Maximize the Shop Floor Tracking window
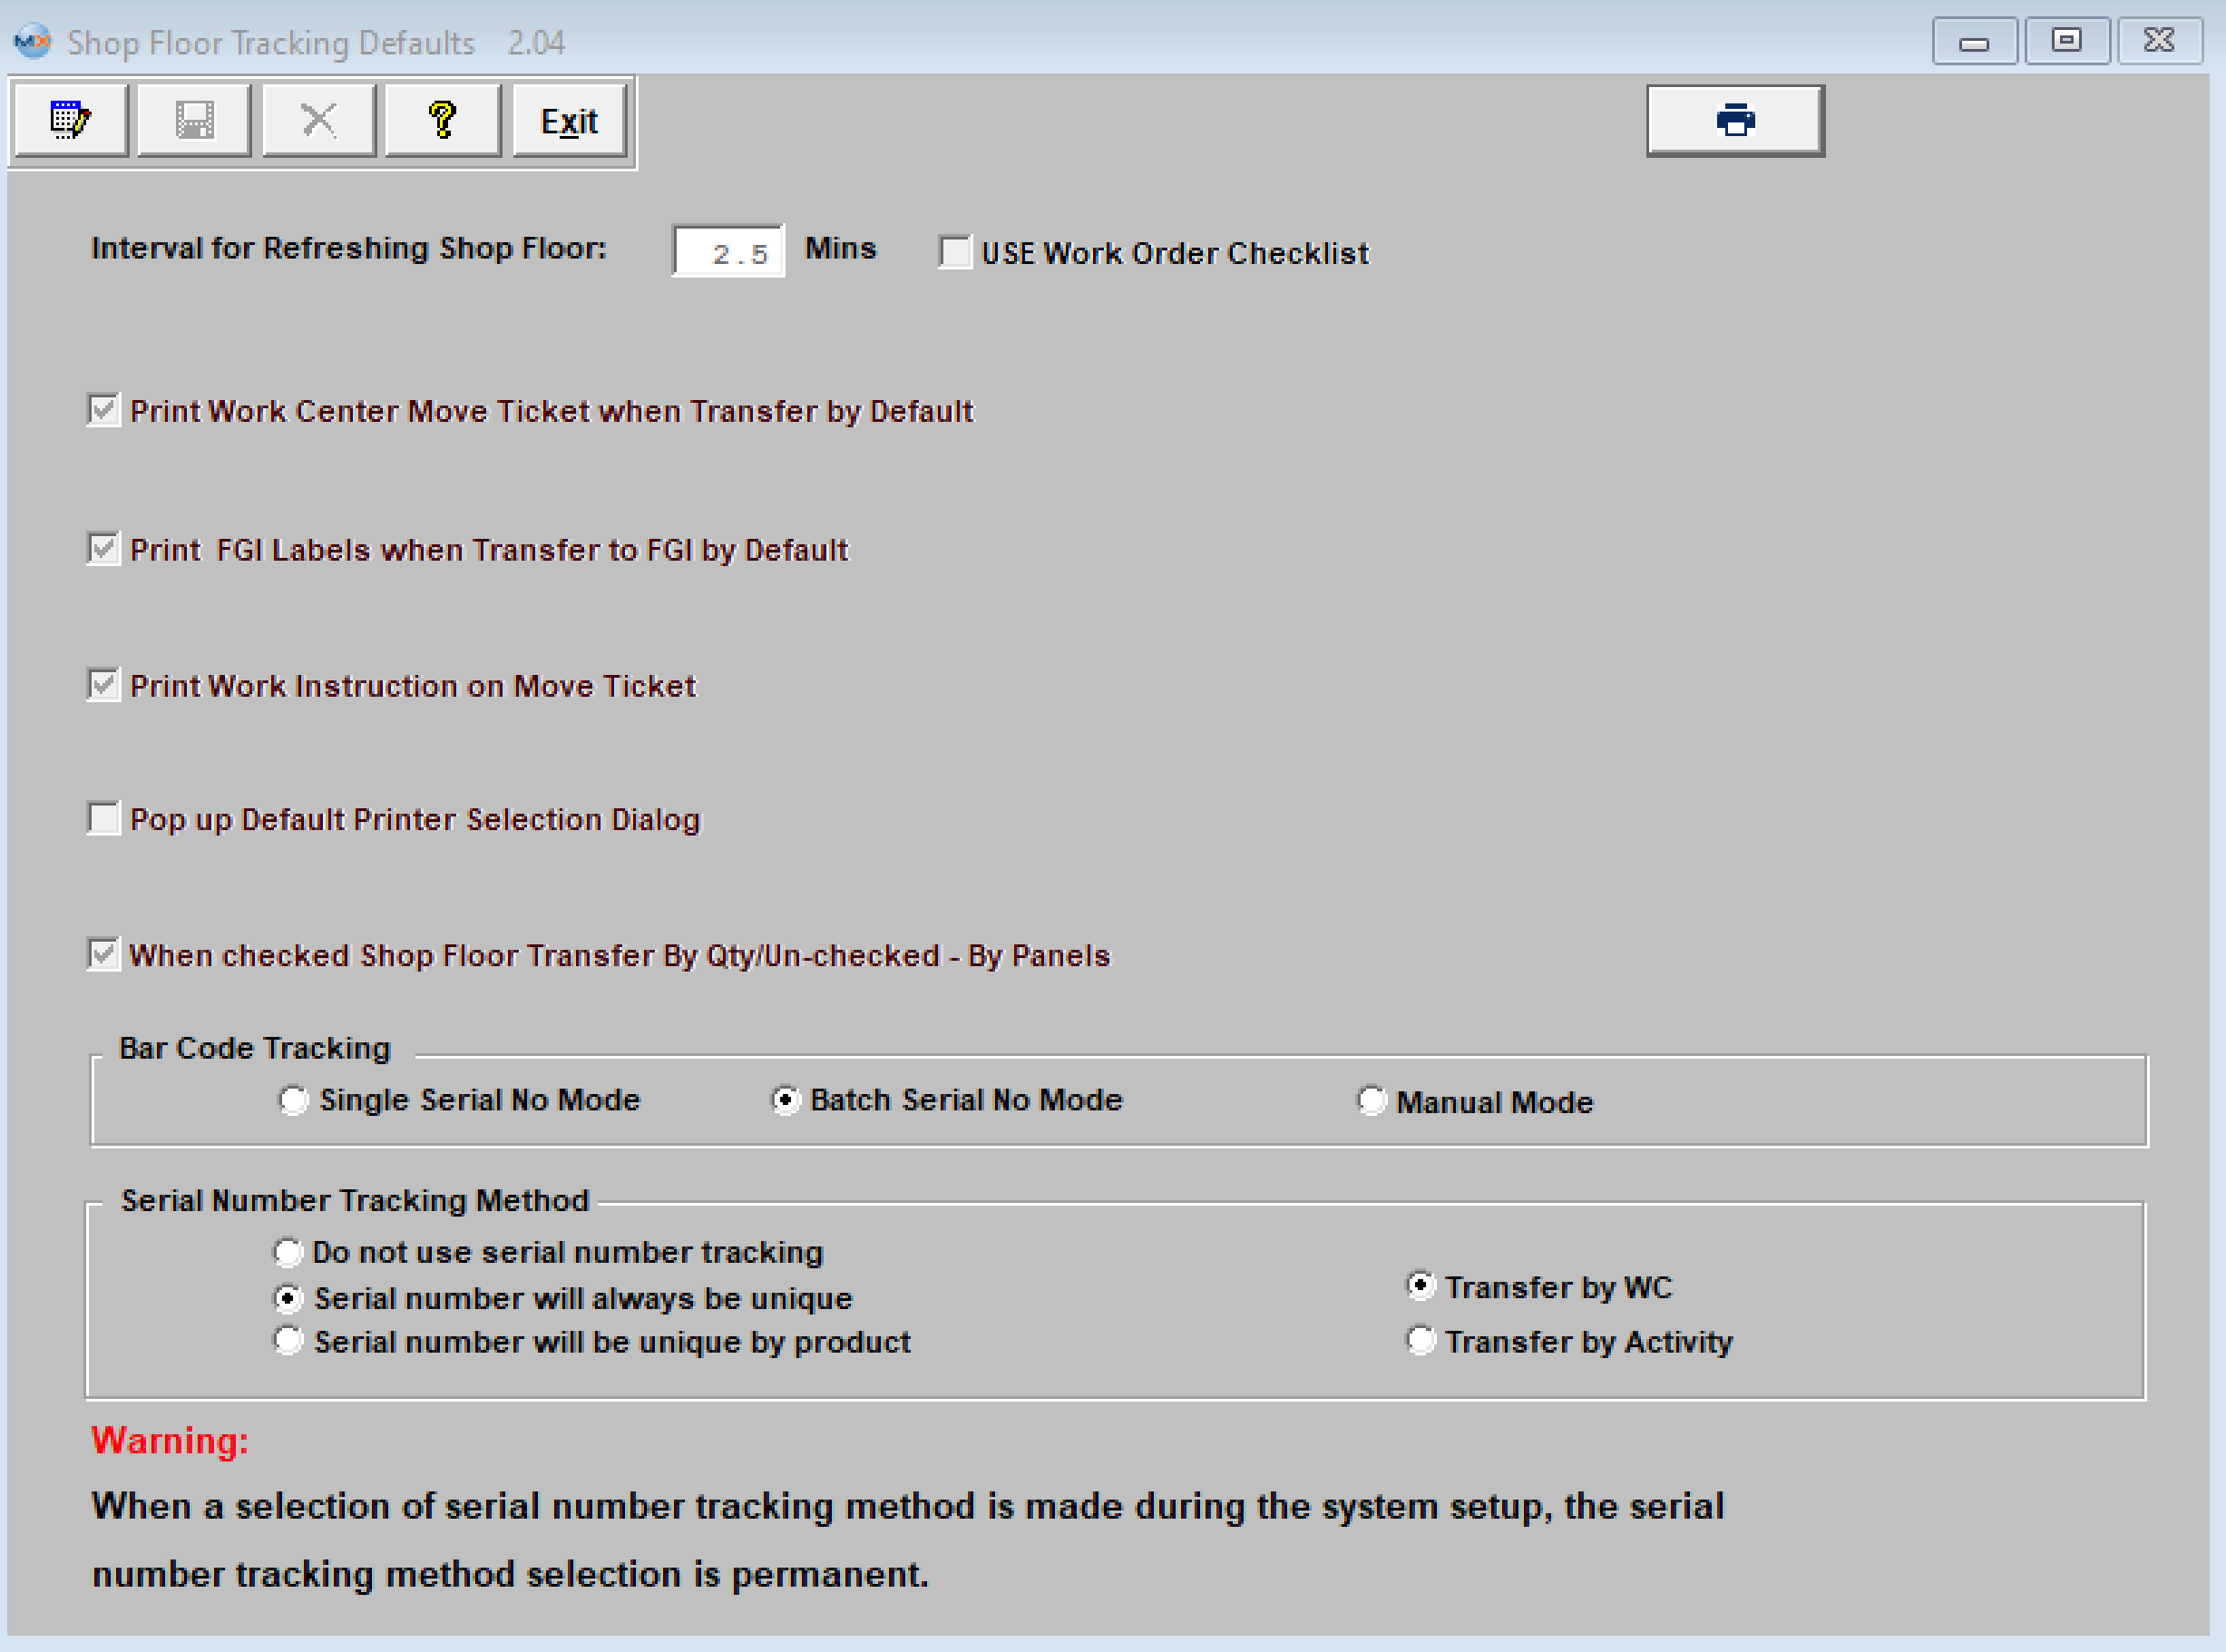This screenshot has width=2226, height=1652. point(2066,41)
